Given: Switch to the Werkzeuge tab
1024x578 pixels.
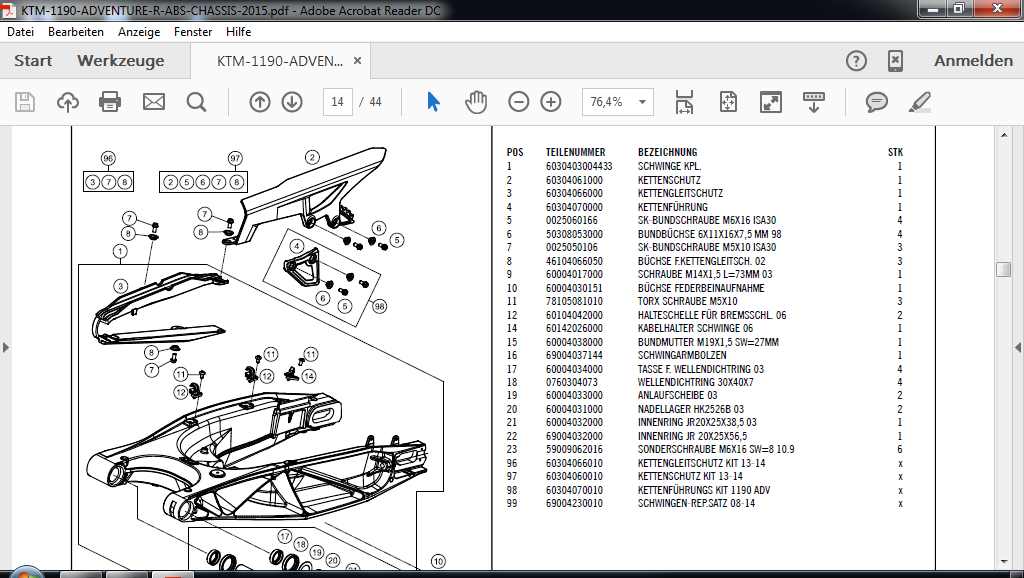Looking at the screenshot, I should click(x=120, y=61).
